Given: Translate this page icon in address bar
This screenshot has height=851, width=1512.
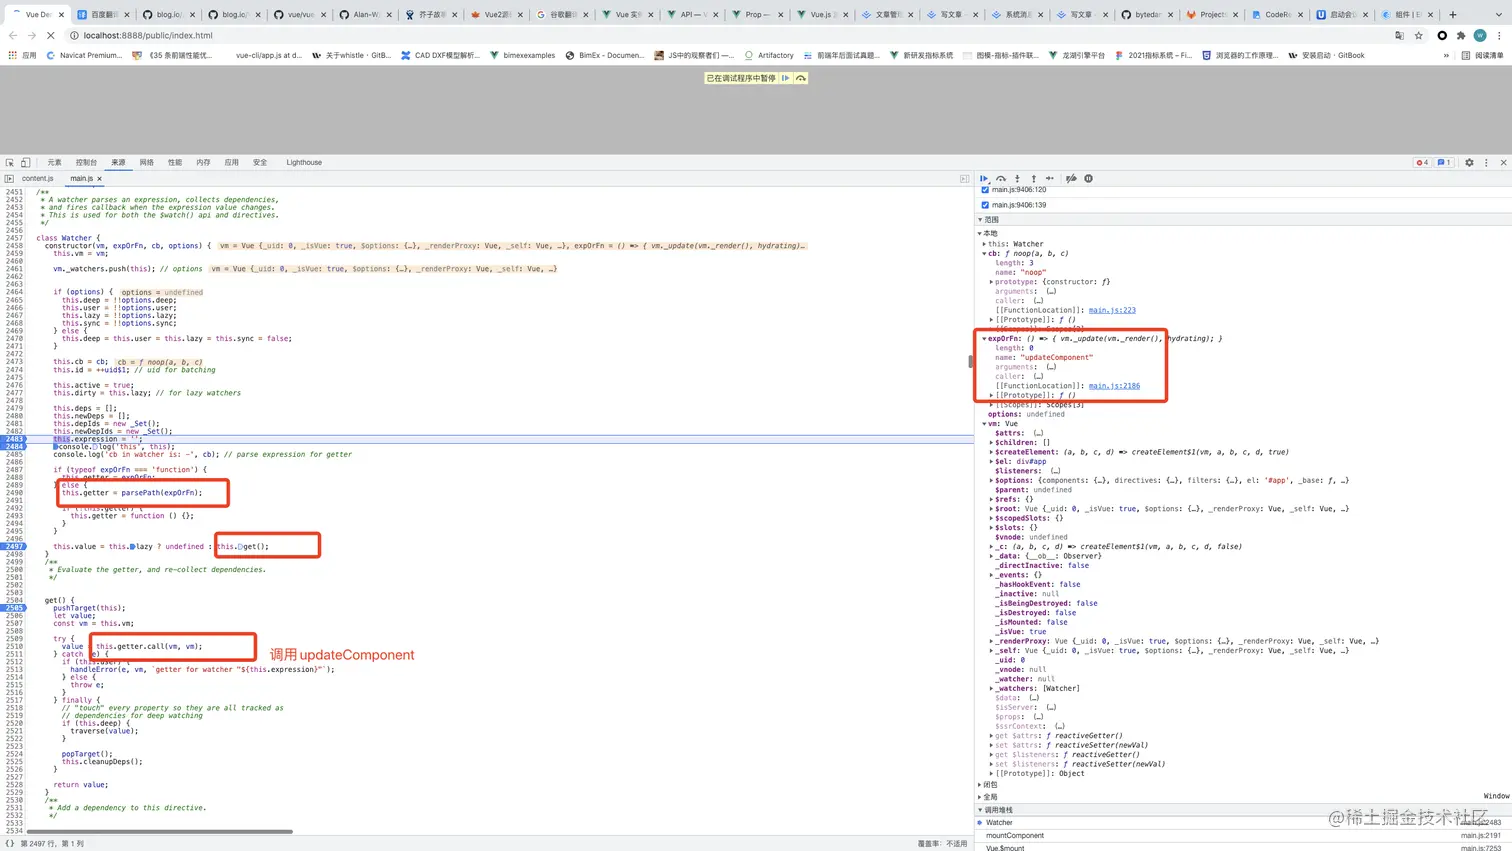Looking at the screenshot, I should [1399, 35].
